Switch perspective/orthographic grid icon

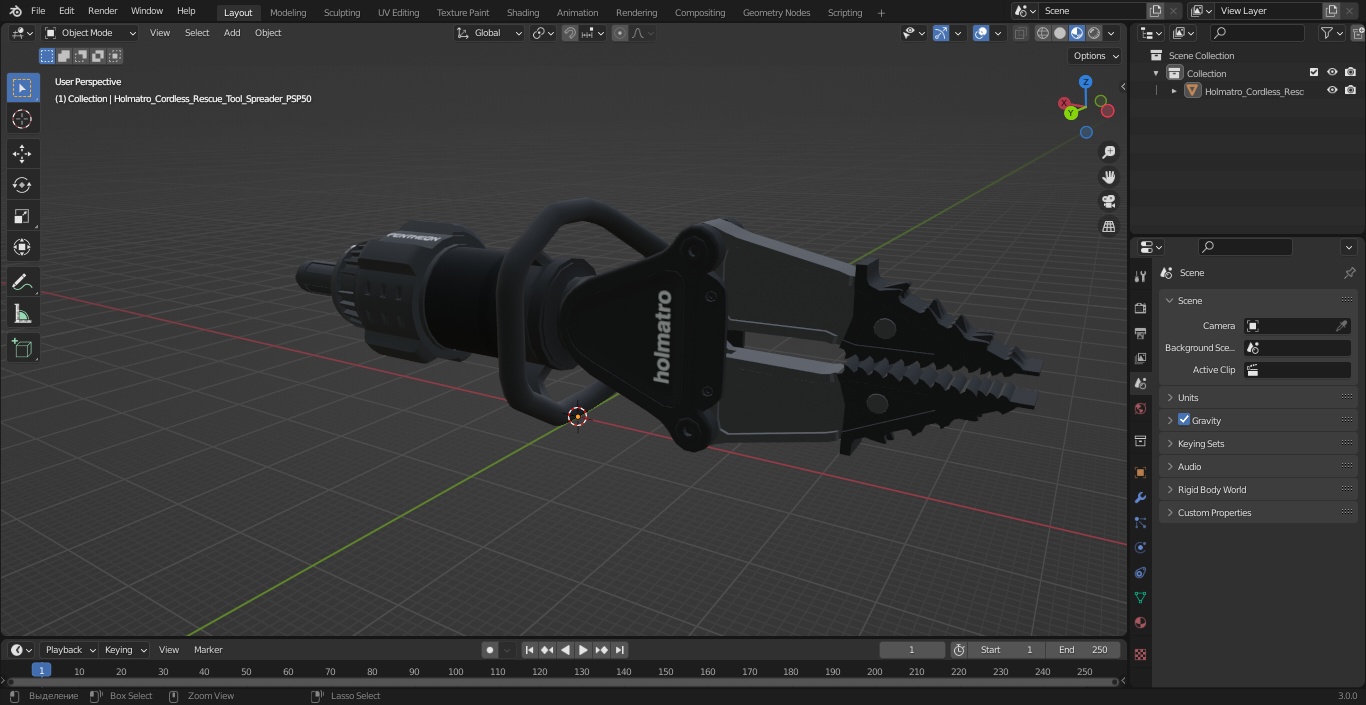point(1108,227)
